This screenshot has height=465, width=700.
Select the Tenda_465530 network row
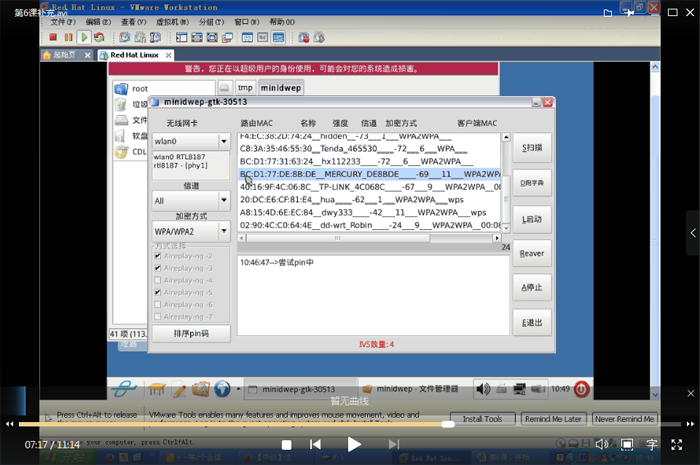point(369,148)
